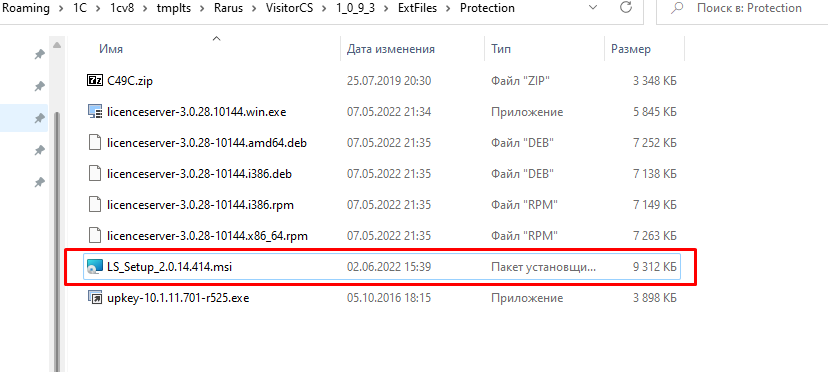Open the address bar history dropdown
The width and height of the screenshot is (828, 372).
[x=595, y=8]
